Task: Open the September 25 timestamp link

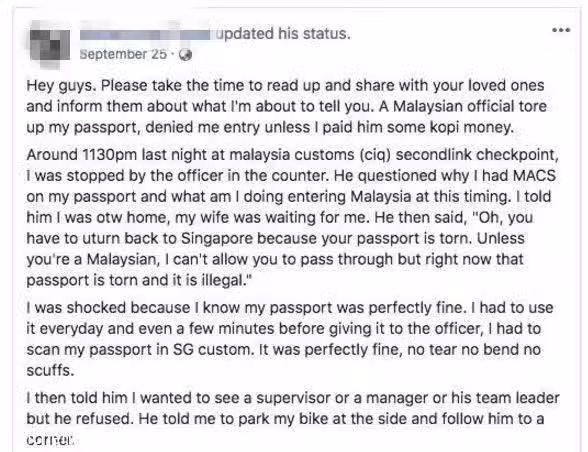Action: click(123, 54)
